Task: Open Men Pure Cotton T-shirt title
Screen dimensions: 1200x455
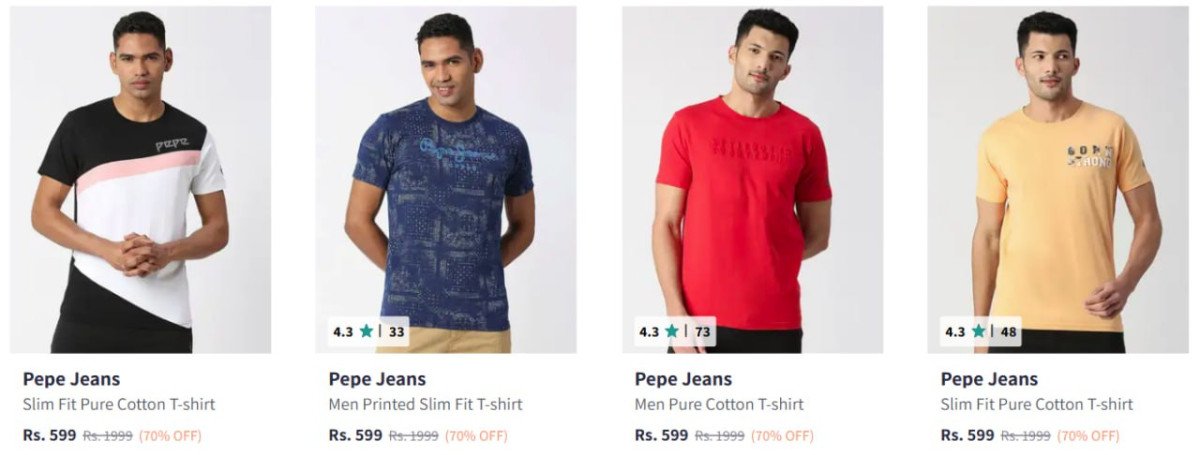Action: pyautogui.click(x=719, y=405)
